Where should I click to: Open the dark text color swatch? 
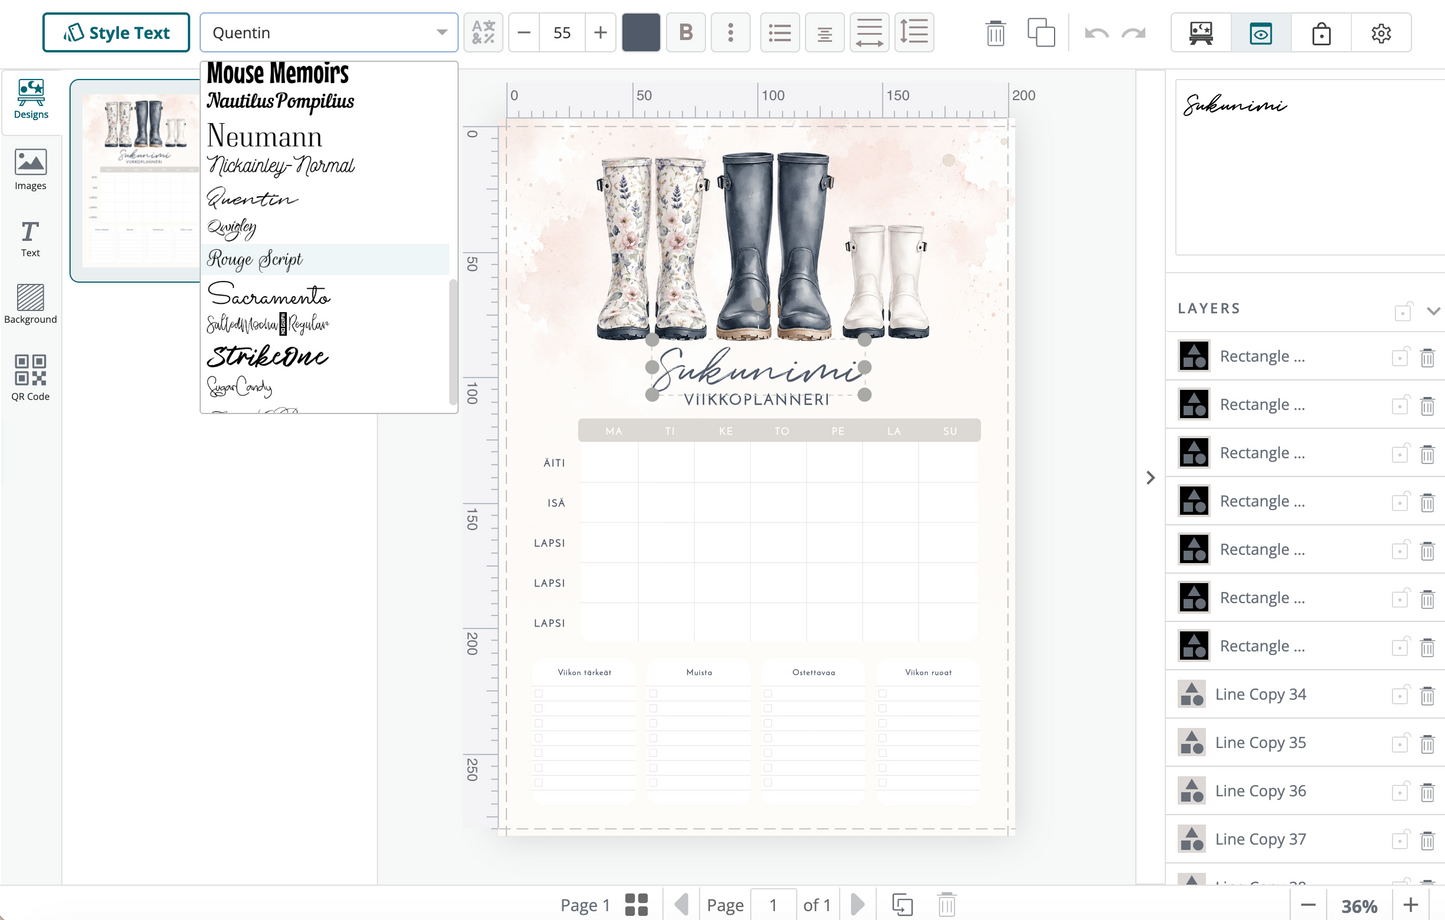click(x=641, y=32)
